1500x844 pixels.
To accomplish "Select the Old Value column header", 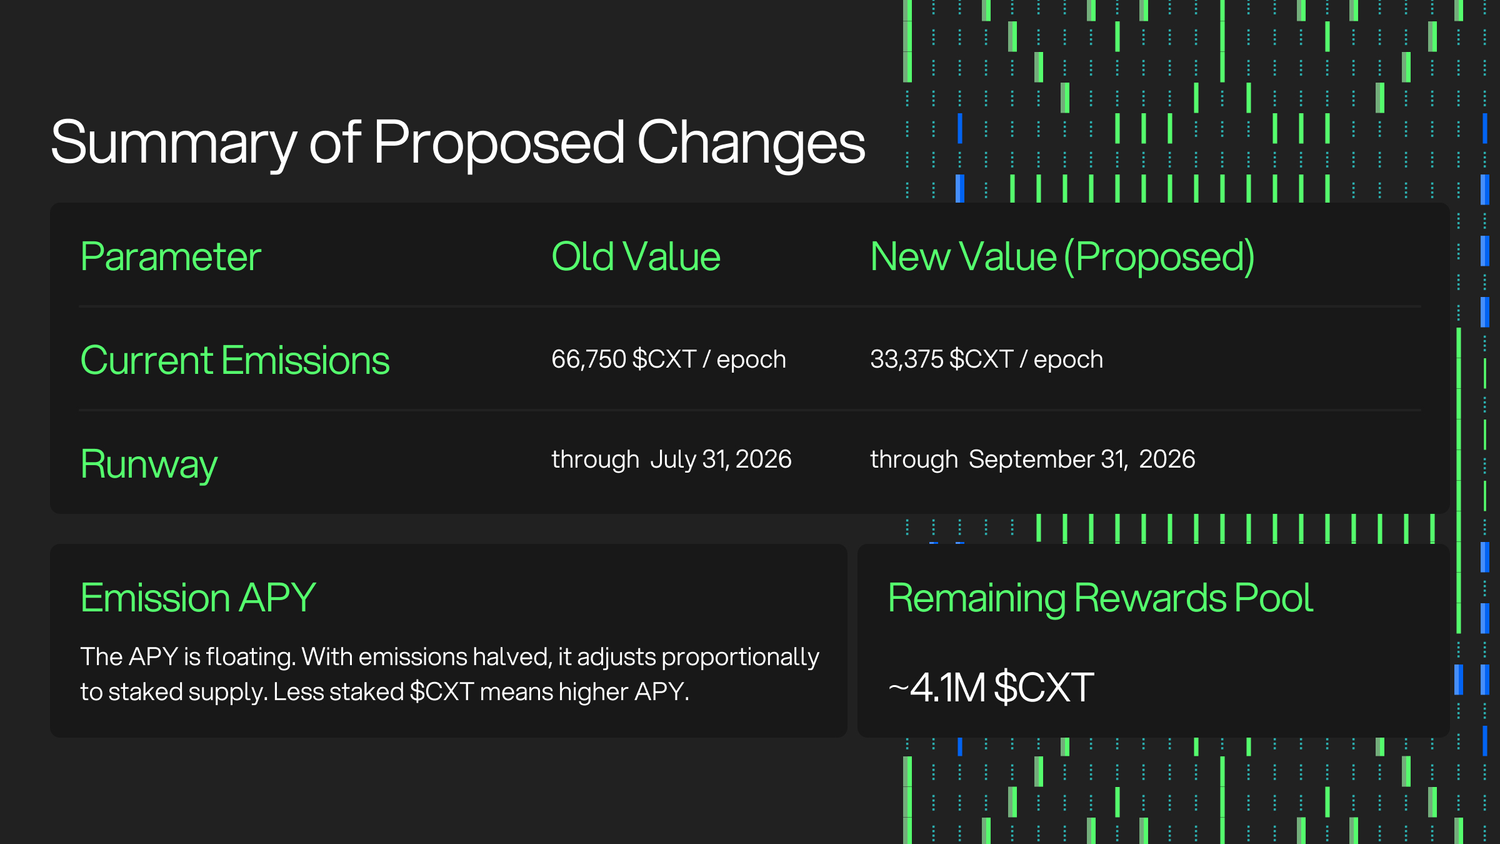I will click(x=635, y=257).
